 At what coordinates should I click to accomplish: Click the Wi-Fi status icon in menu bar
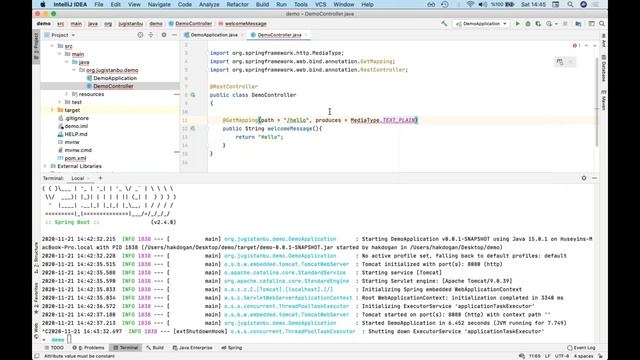[x=471, y=4]
